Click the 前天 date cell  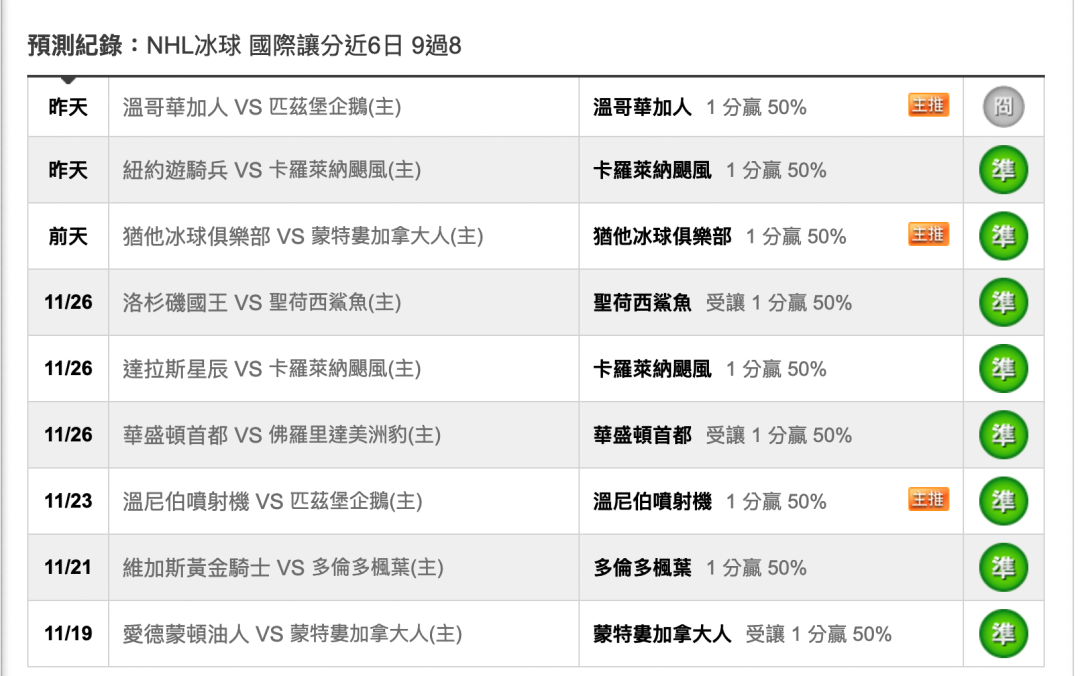(x=68, y=236)
